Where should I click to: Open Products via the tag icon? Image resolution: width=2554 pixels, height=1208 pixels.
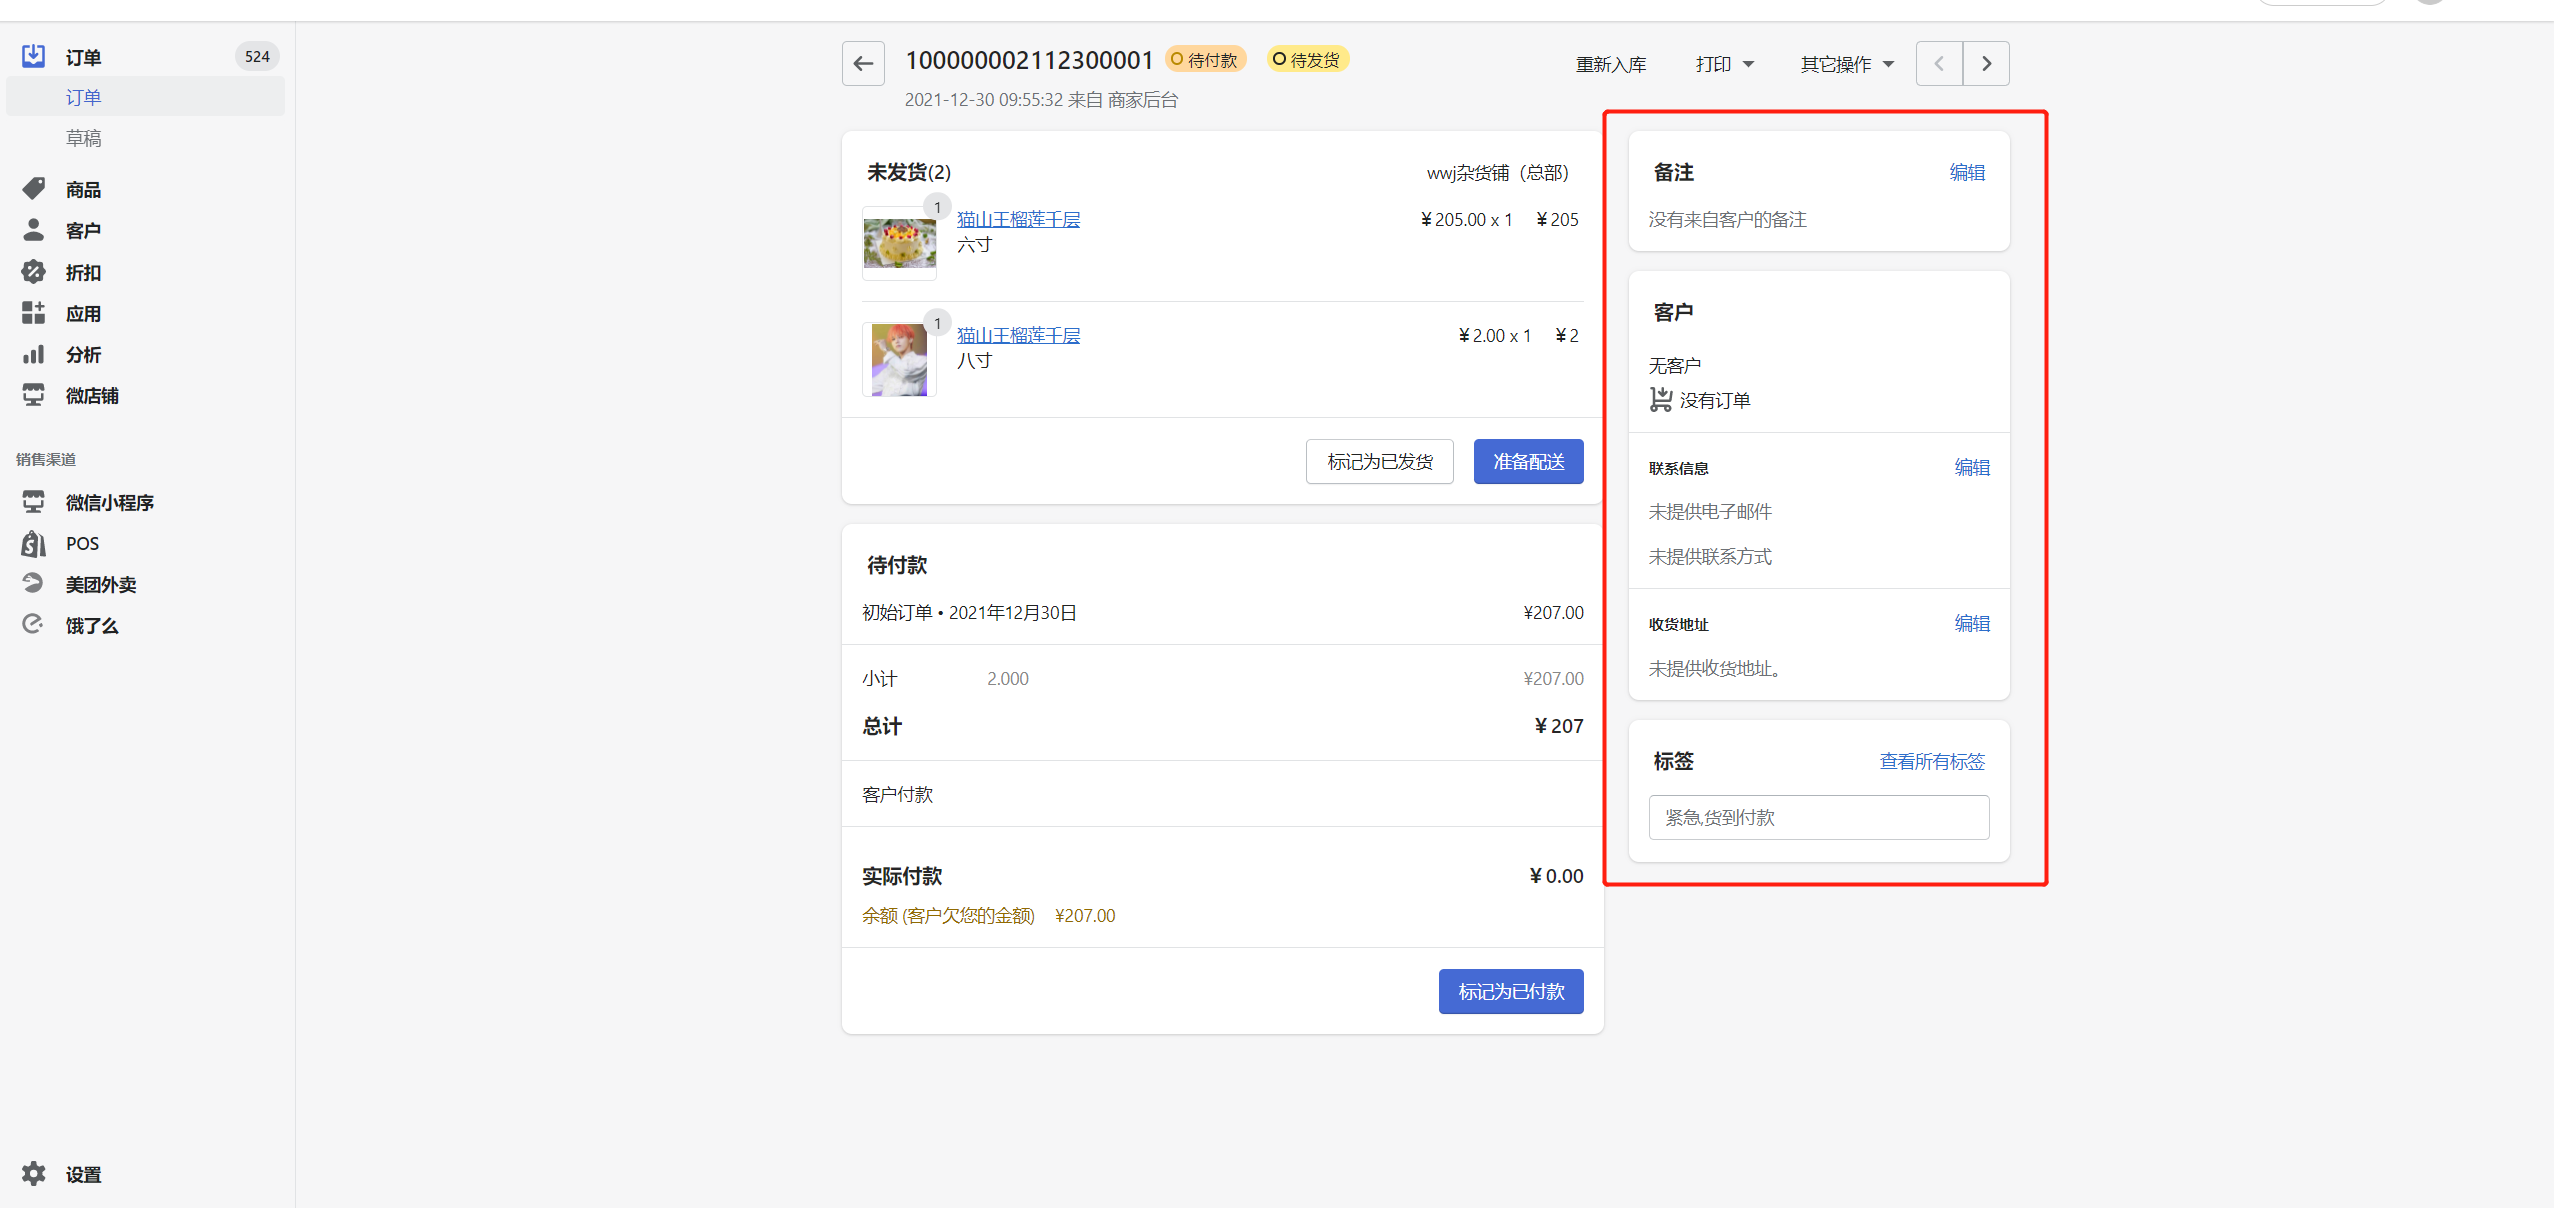(x=34, y=189)
